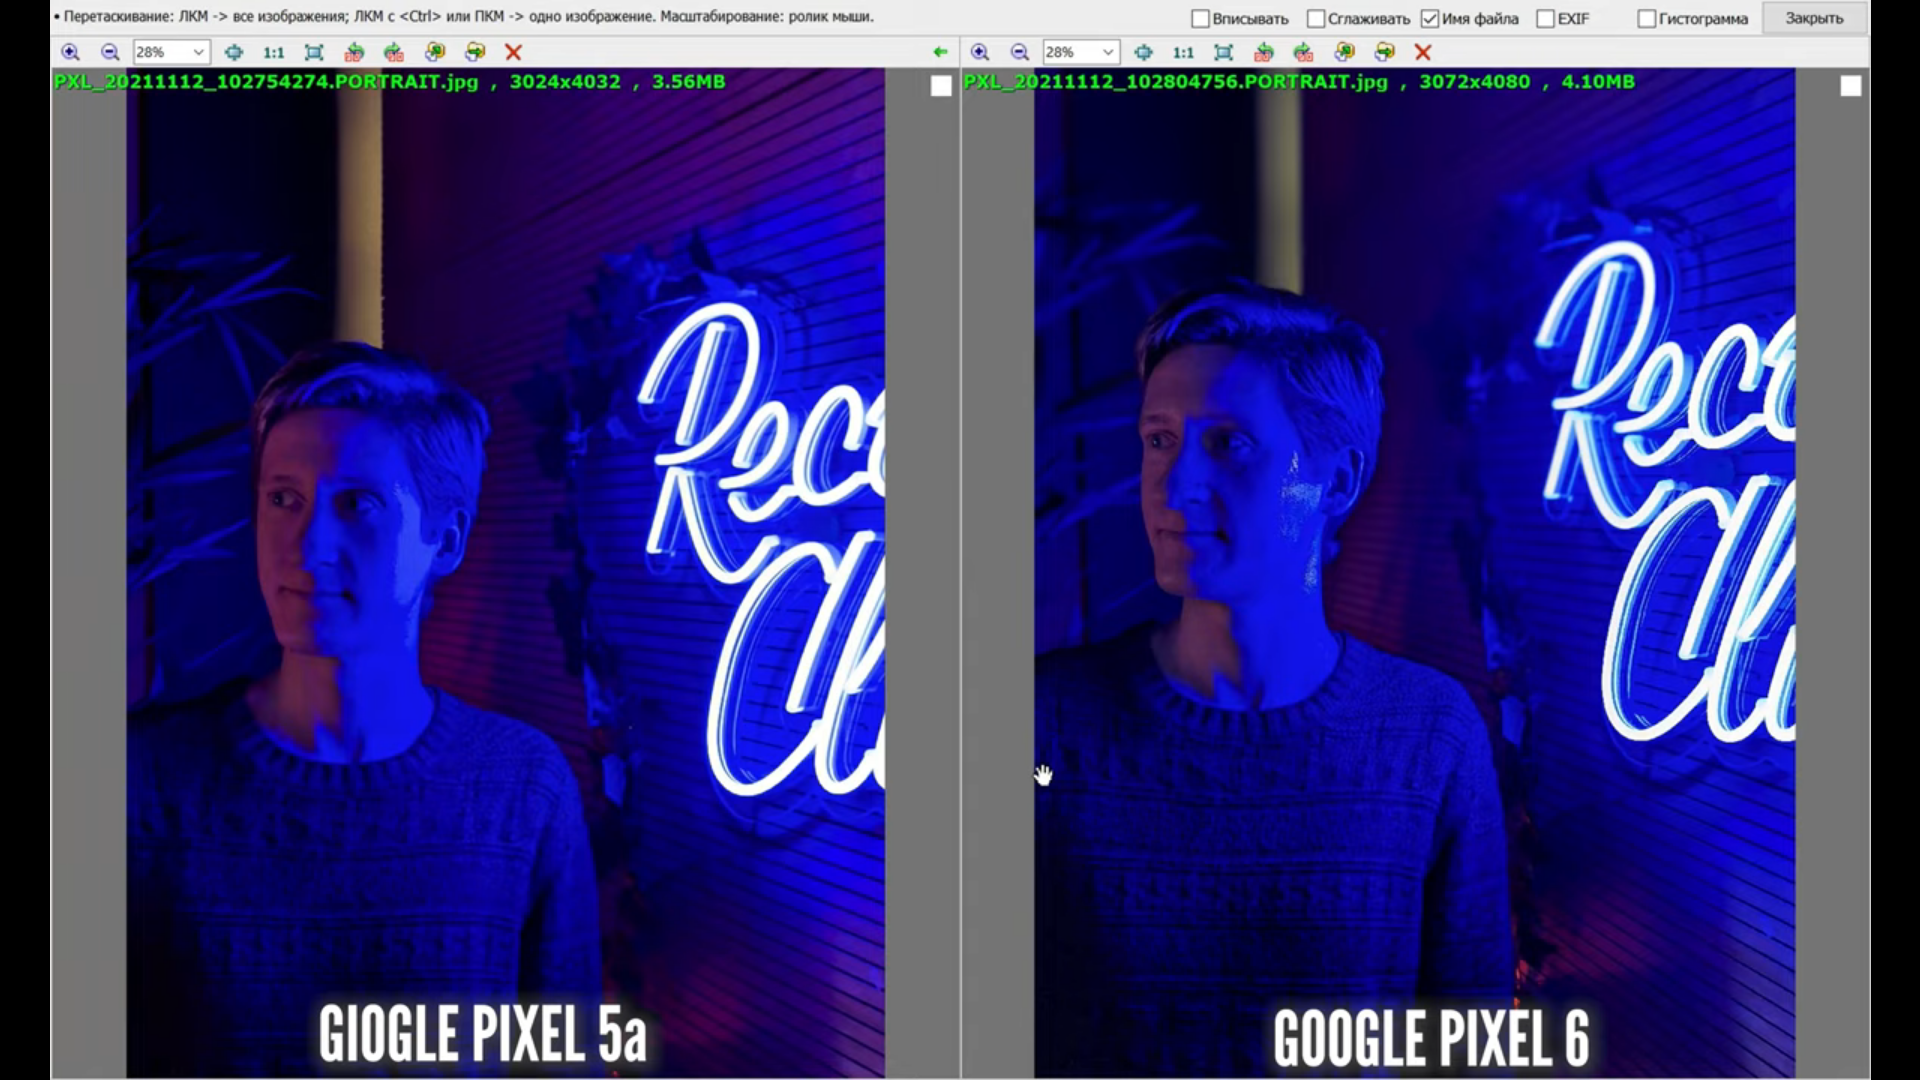
Task: Tick the white selection box on Pixel 5a image
Action: point(941,87)
